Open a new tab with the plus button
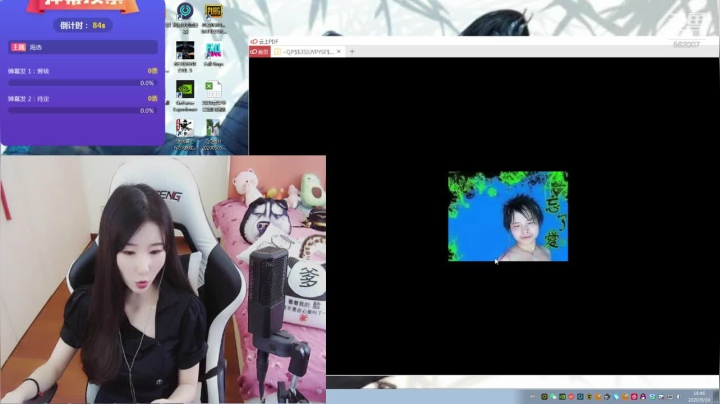 pos(352,51)
